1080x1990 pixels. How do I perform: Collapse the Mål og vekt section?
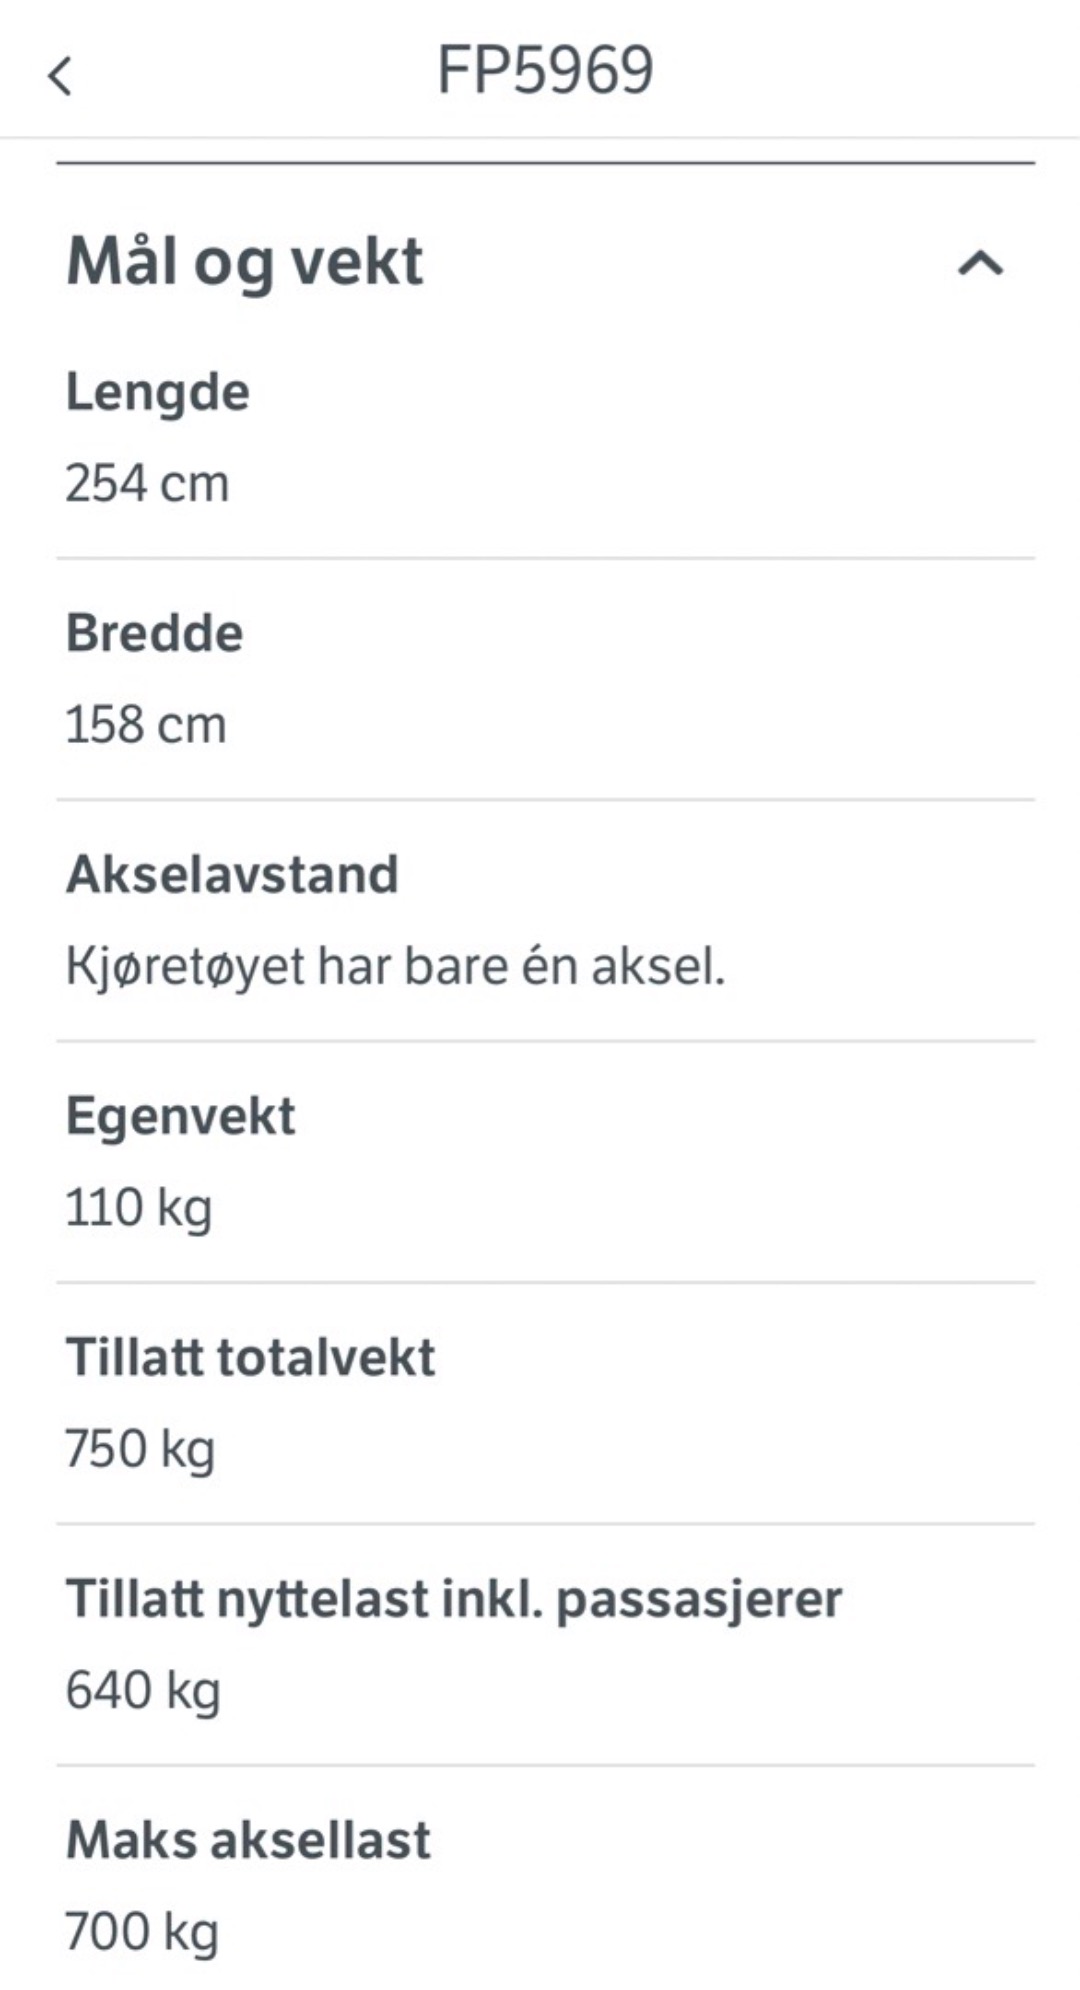click(980, 264)
